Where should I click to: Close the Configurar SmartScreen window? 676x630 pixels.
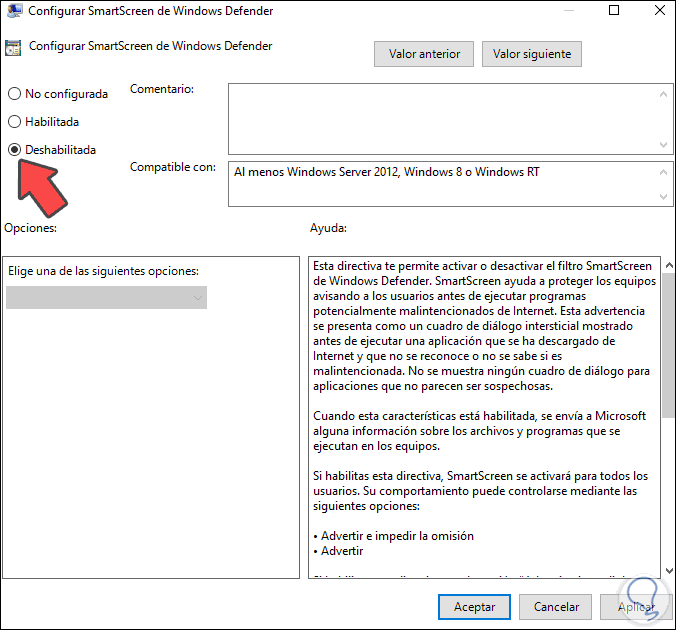click(660, 10)
